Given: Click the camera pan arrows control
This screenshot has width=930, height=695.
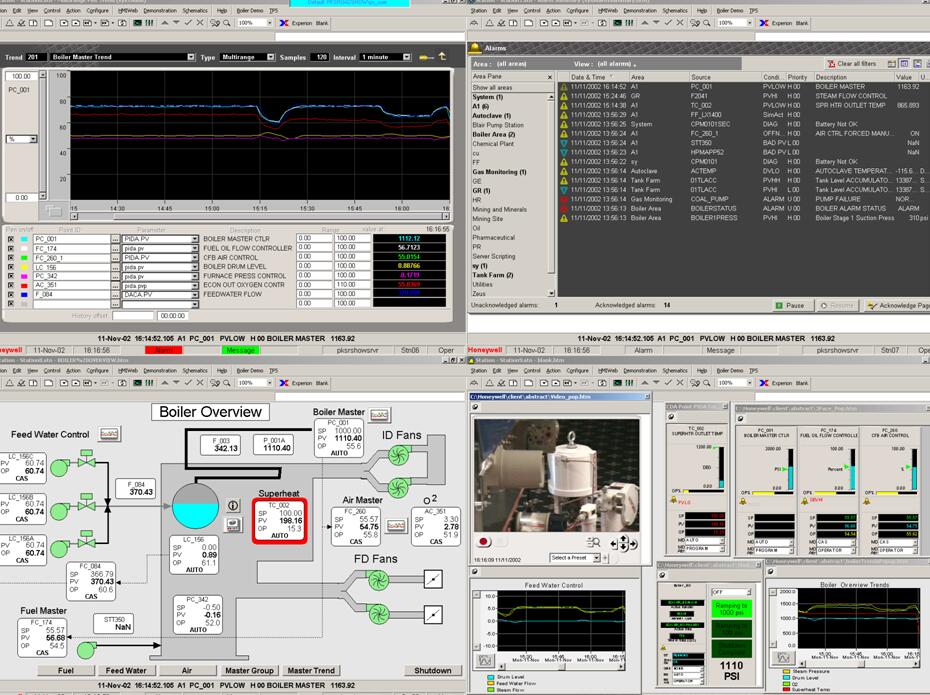Looking at the screenshot, I should point(624,543).
